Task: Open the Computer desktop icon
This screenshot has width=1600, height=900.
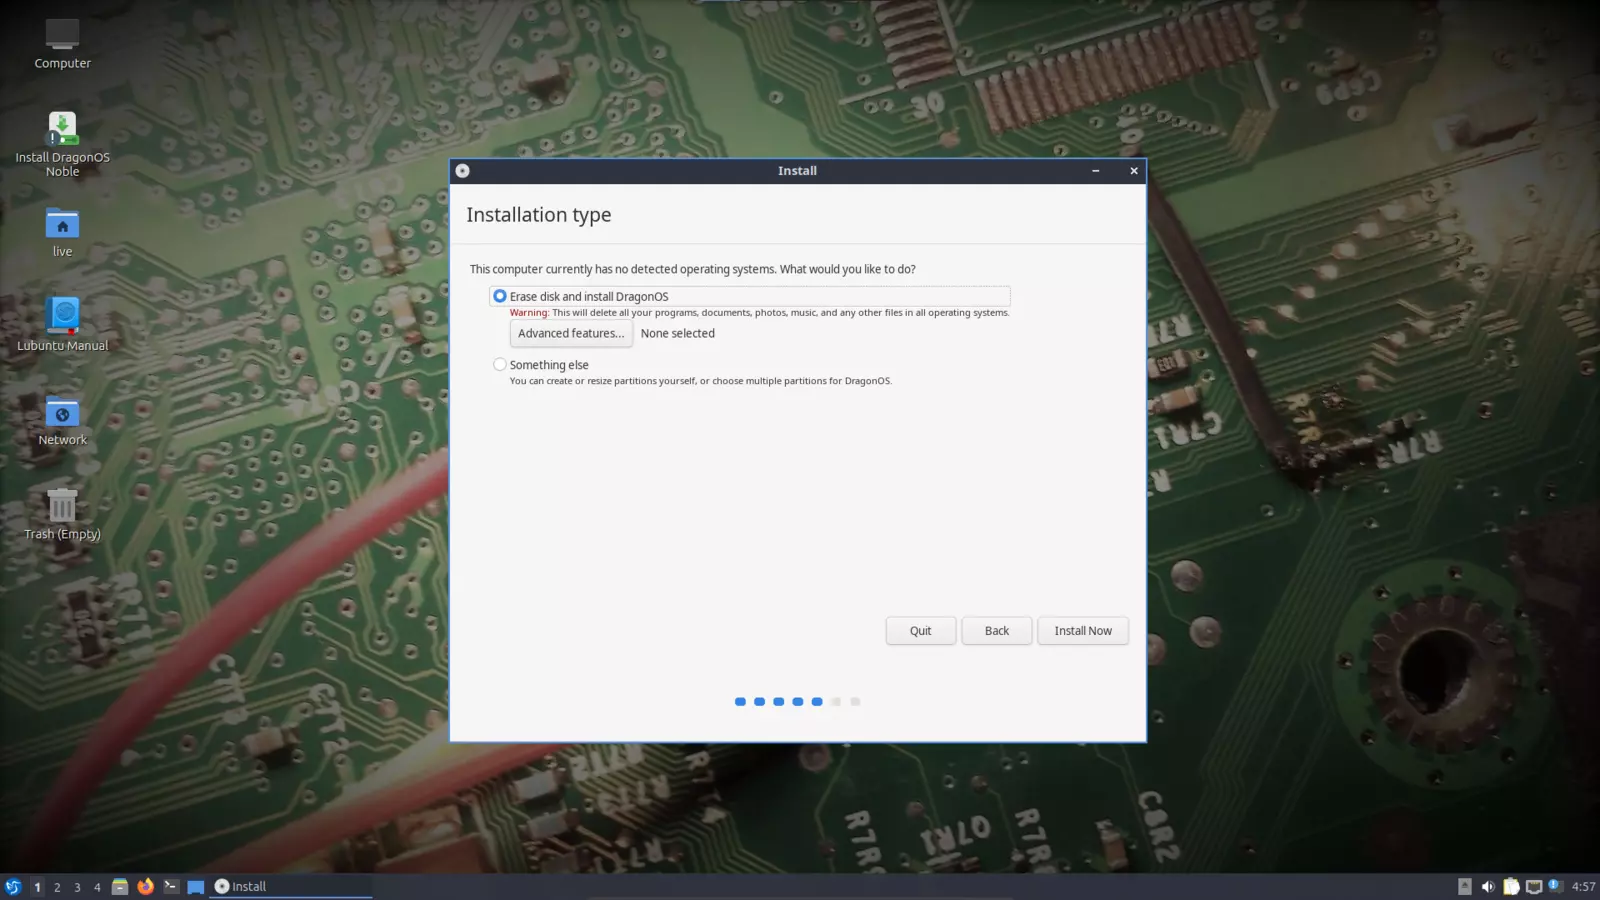Action: click(x=62, y=45)
